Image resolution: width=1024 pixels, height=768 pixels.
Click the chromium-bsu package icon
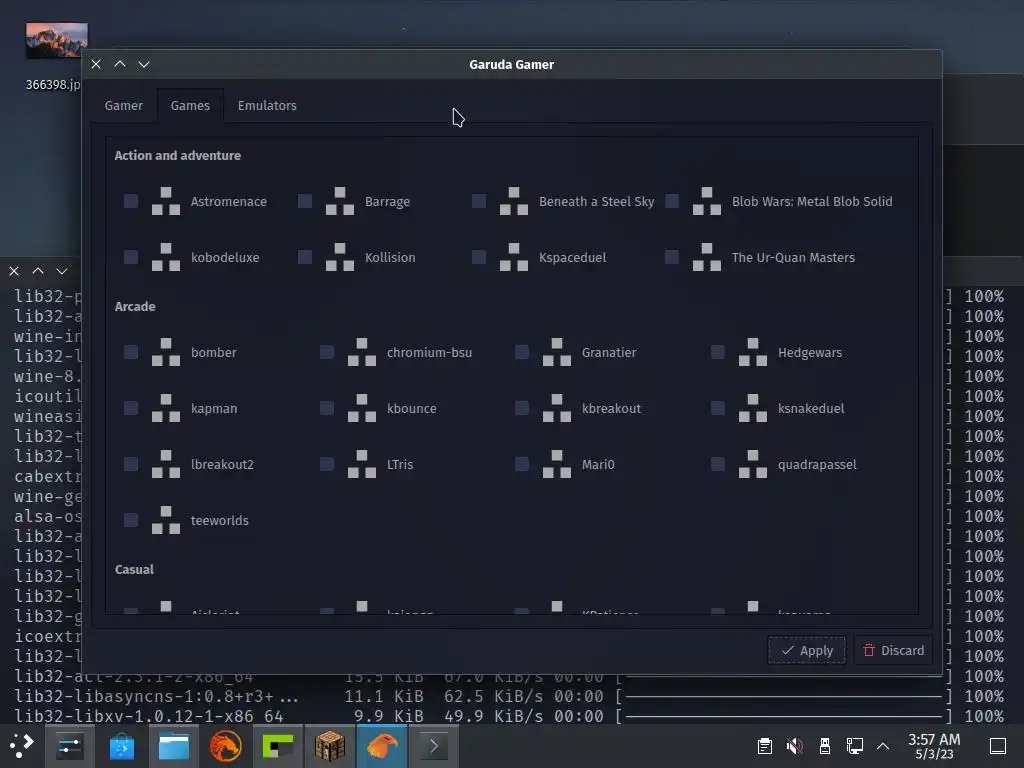click(362, 352)
